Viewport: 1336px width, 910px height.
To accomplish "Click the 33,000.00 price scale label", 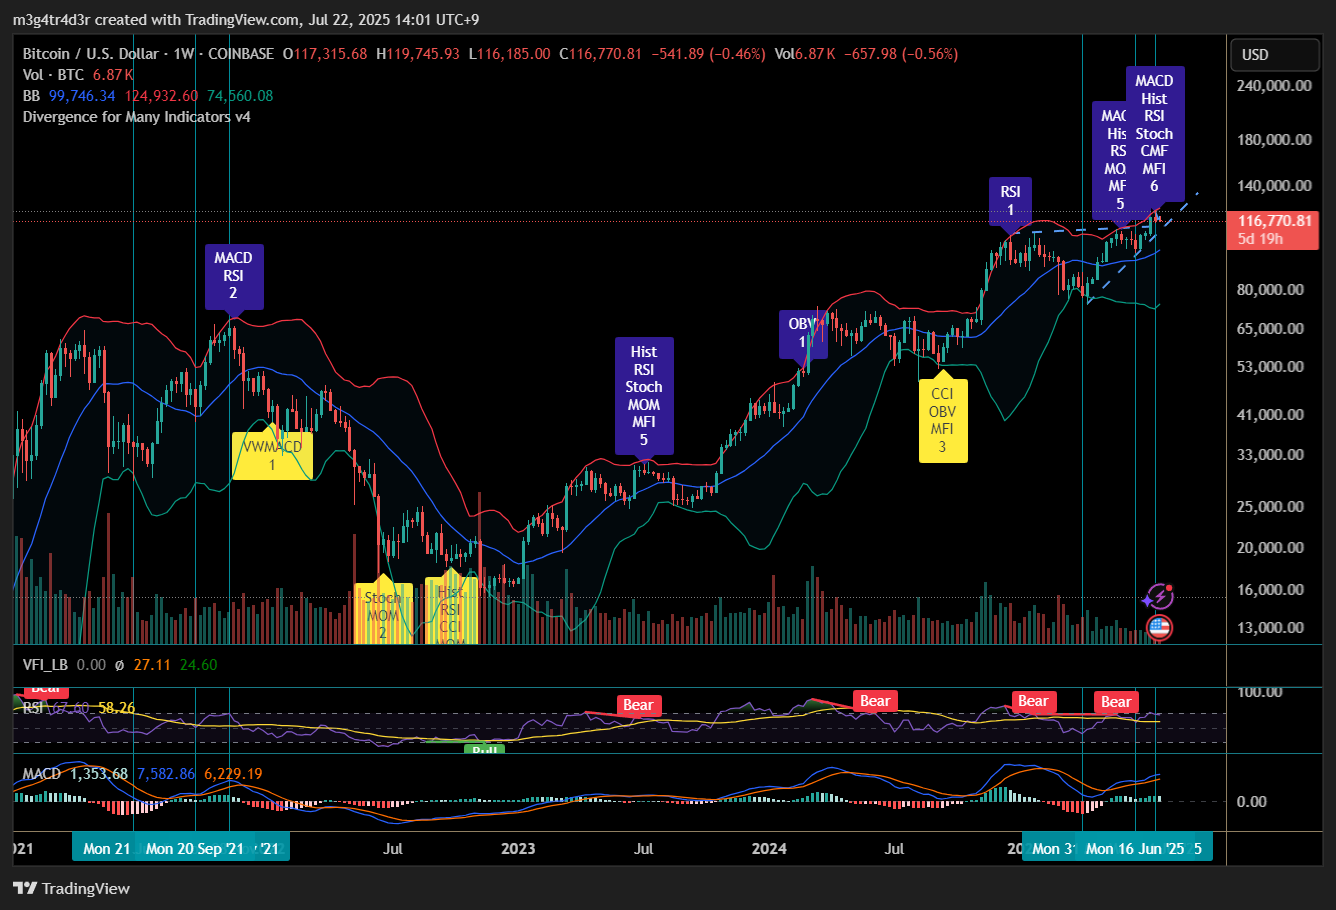I will click(1270, 455).
